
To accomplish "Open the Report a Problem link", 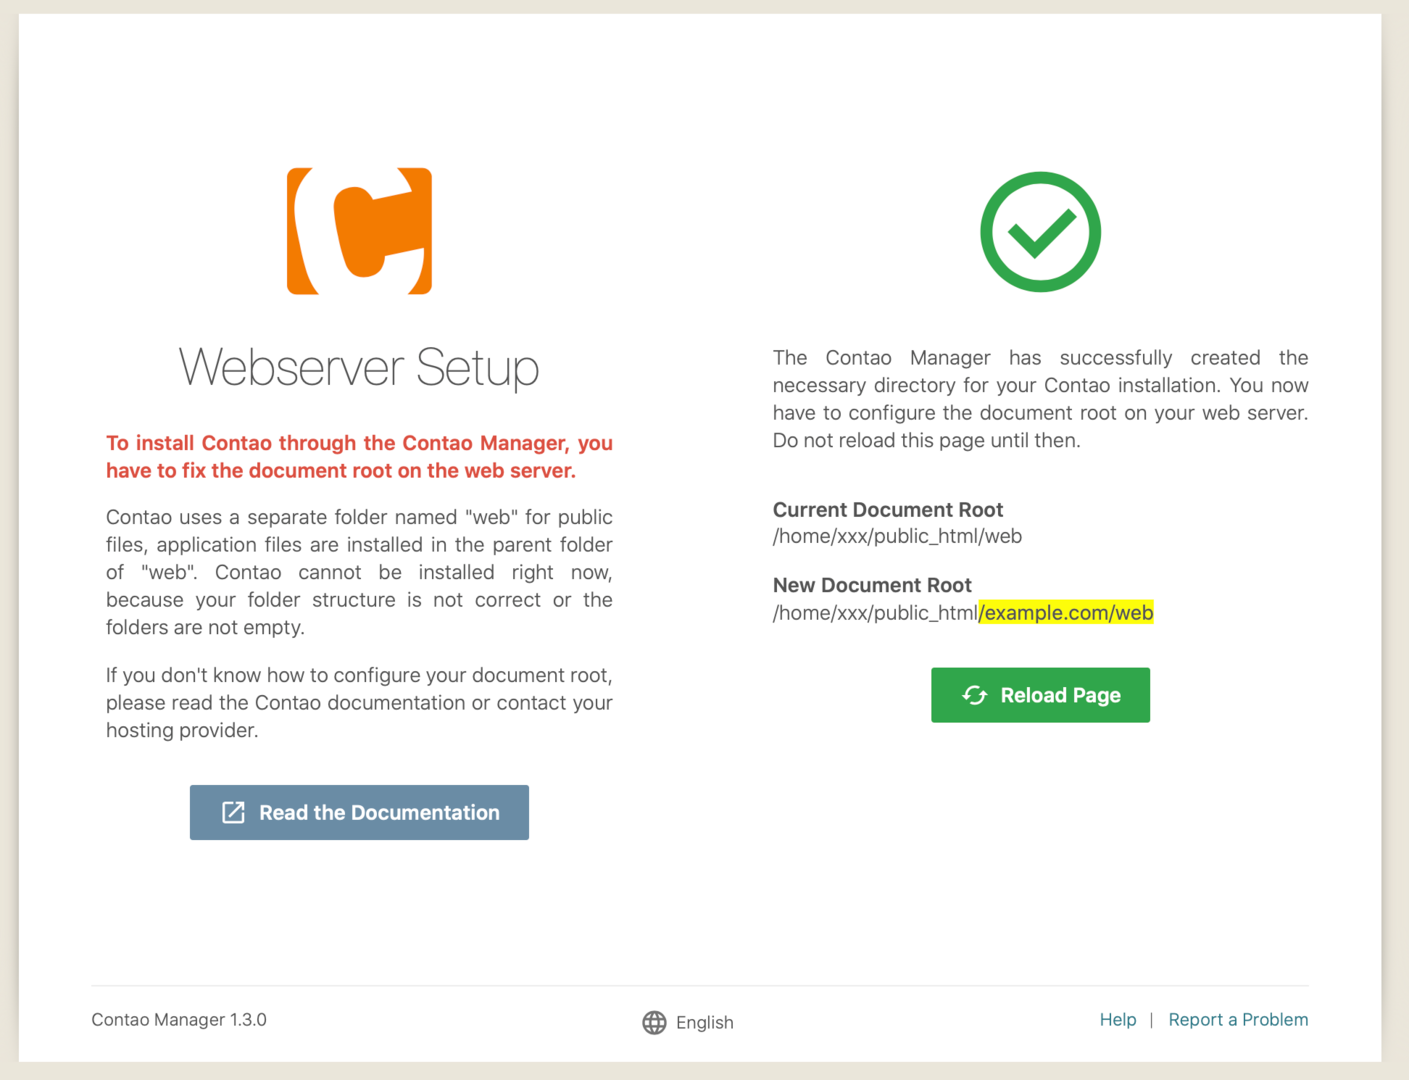I will (x=1238, y=1019).
